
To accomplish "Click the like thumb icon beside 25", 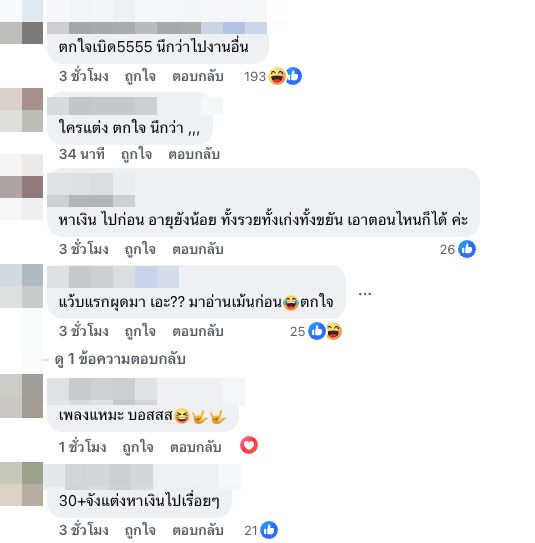I will coord(317,331).
